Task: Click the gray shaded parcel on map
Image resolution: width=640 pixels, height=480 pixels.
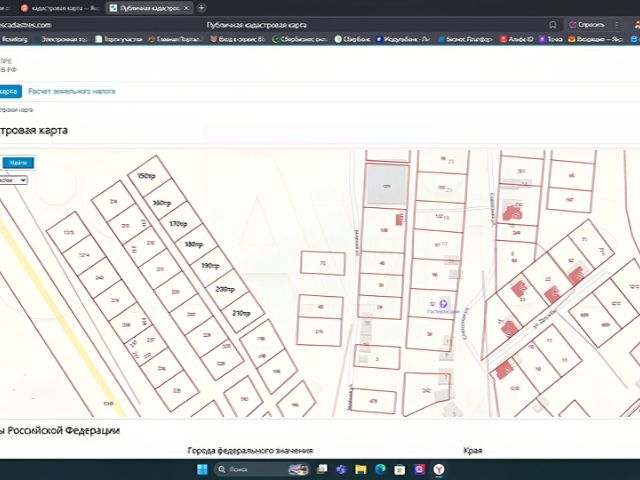Action: 387,185
